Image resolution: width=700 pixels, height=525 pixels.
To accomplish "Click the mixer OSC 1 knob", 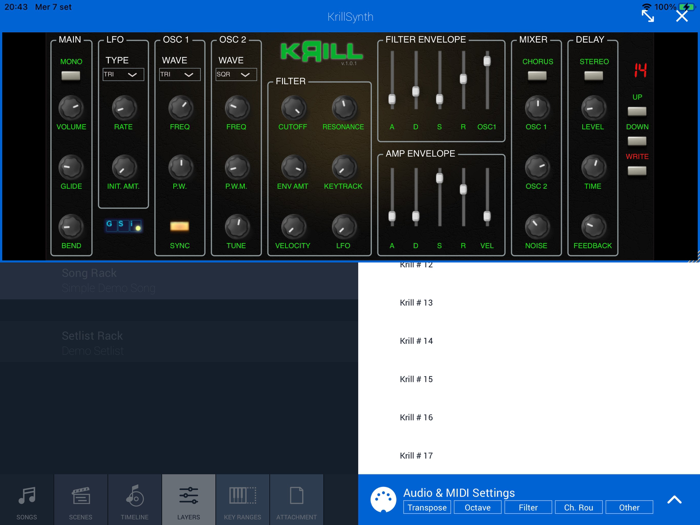I will 537,108.
